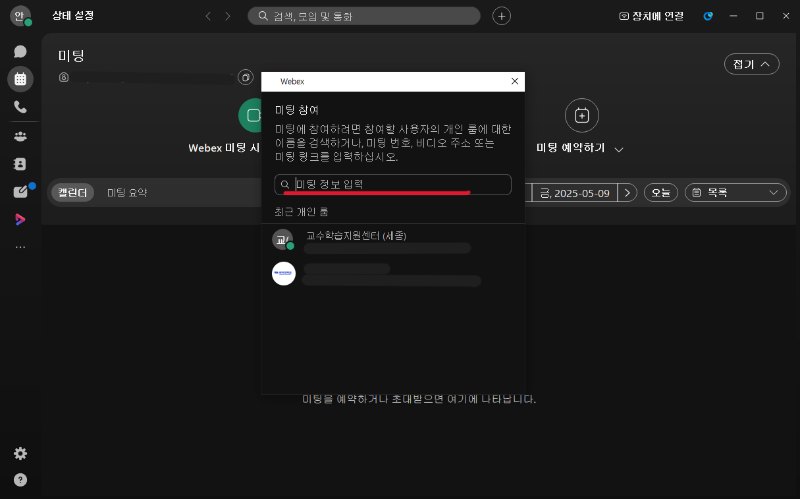The width and height of the screenshot is (800, 499).
Task: Go to next day arrow
Action: click(627, 193)
